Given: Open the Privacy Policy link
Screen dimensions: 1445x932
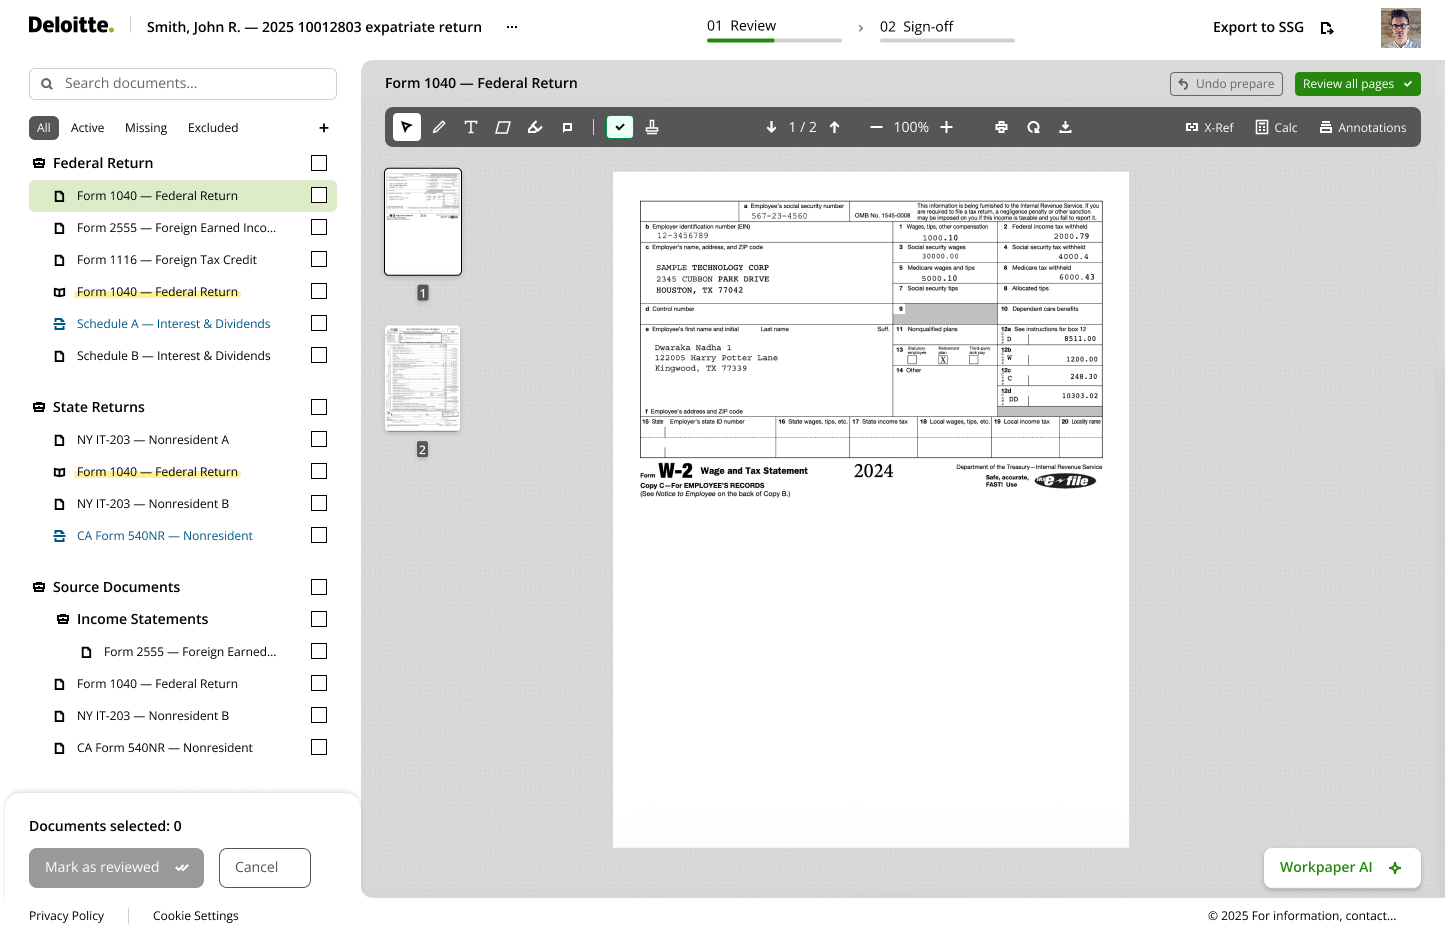Looking at the screenshot, I should [66, 916].
